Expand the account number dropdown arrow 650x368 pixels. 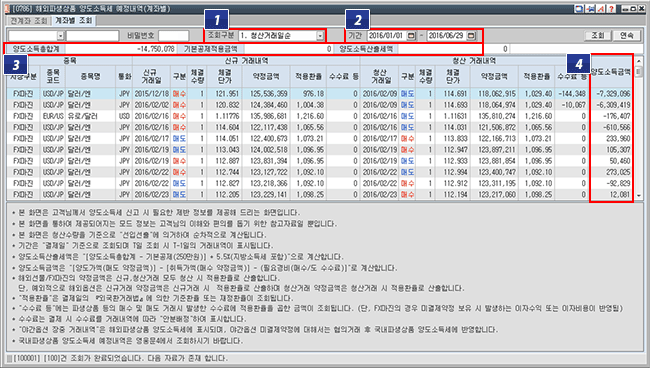click(x=61, y=36)
